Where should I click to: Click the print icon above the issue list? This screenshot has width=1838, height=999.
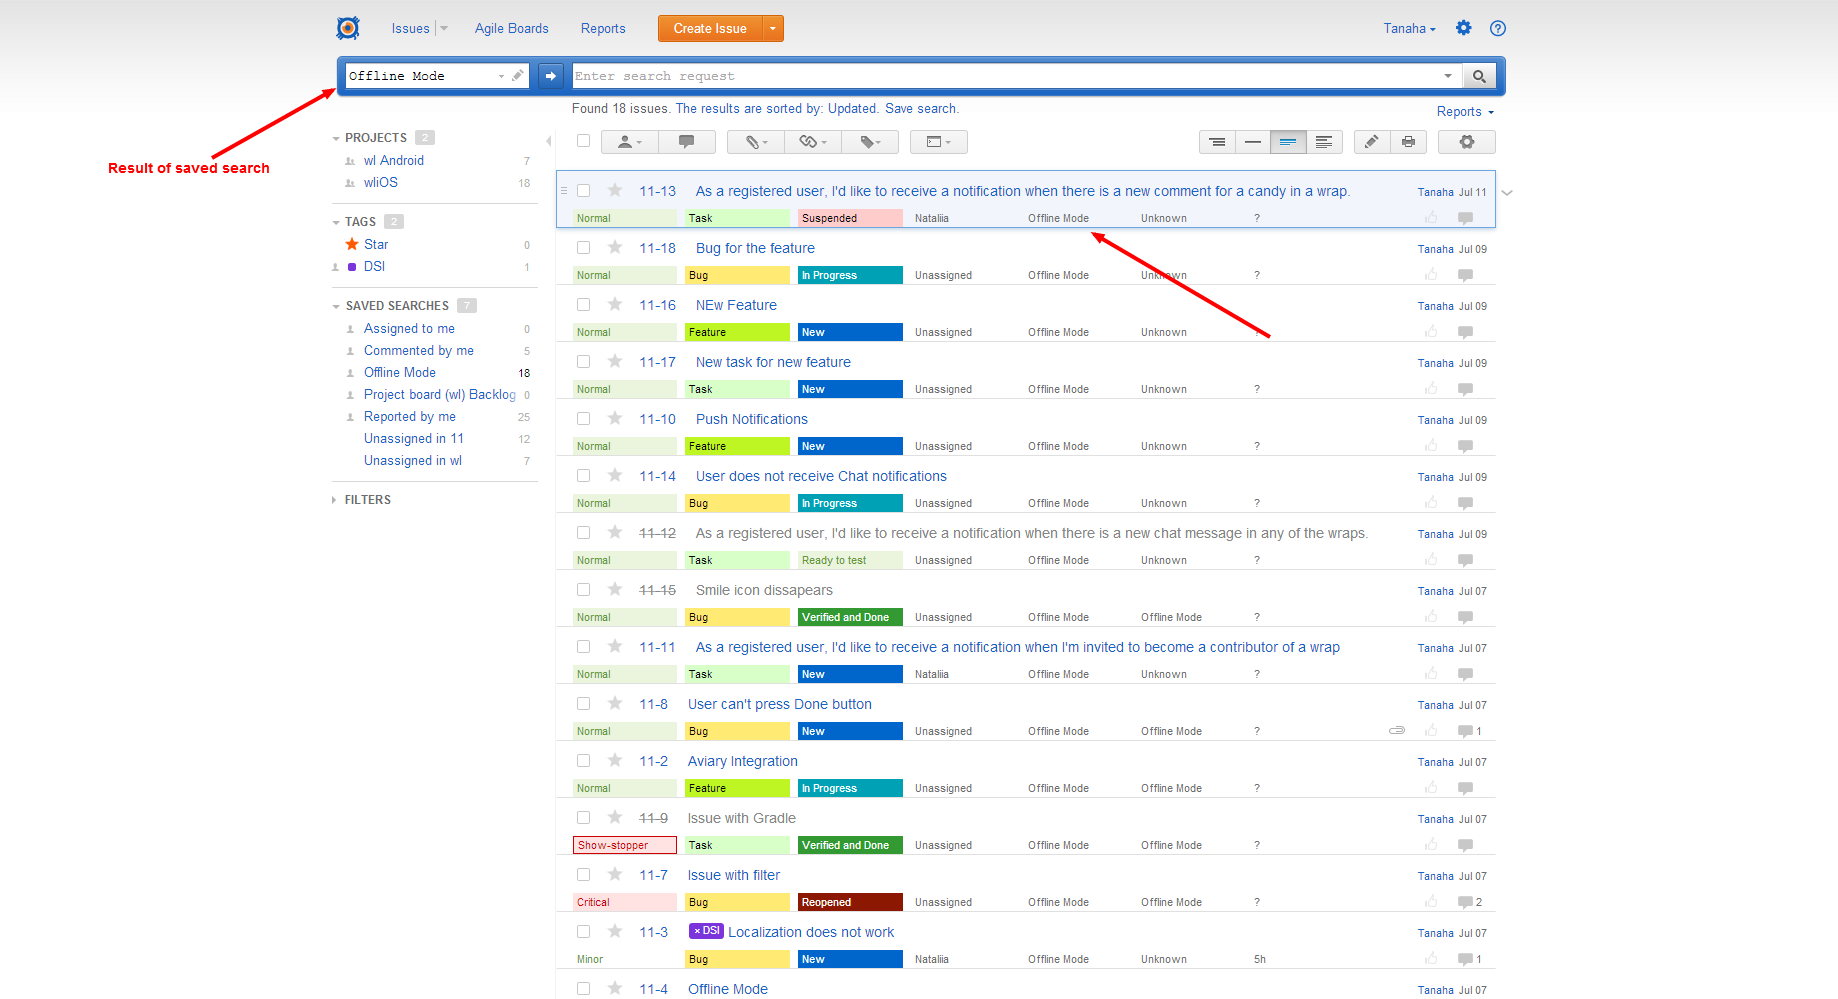click(1408, 141)
